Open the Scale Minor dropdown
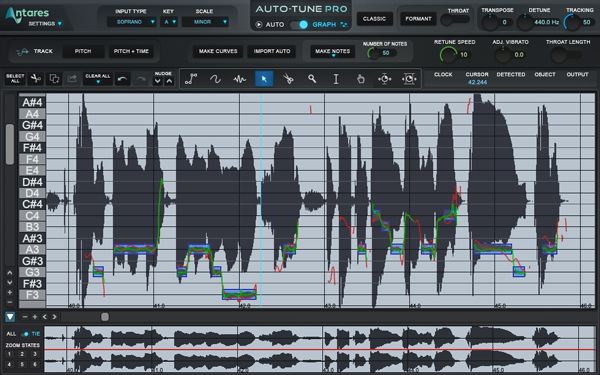The height and width of the screenshot is (375, 600). coord(205,22)
